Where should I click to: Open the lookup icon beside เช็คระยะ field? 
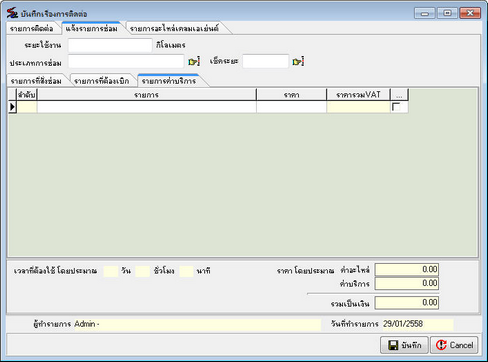tap(298, 62)
